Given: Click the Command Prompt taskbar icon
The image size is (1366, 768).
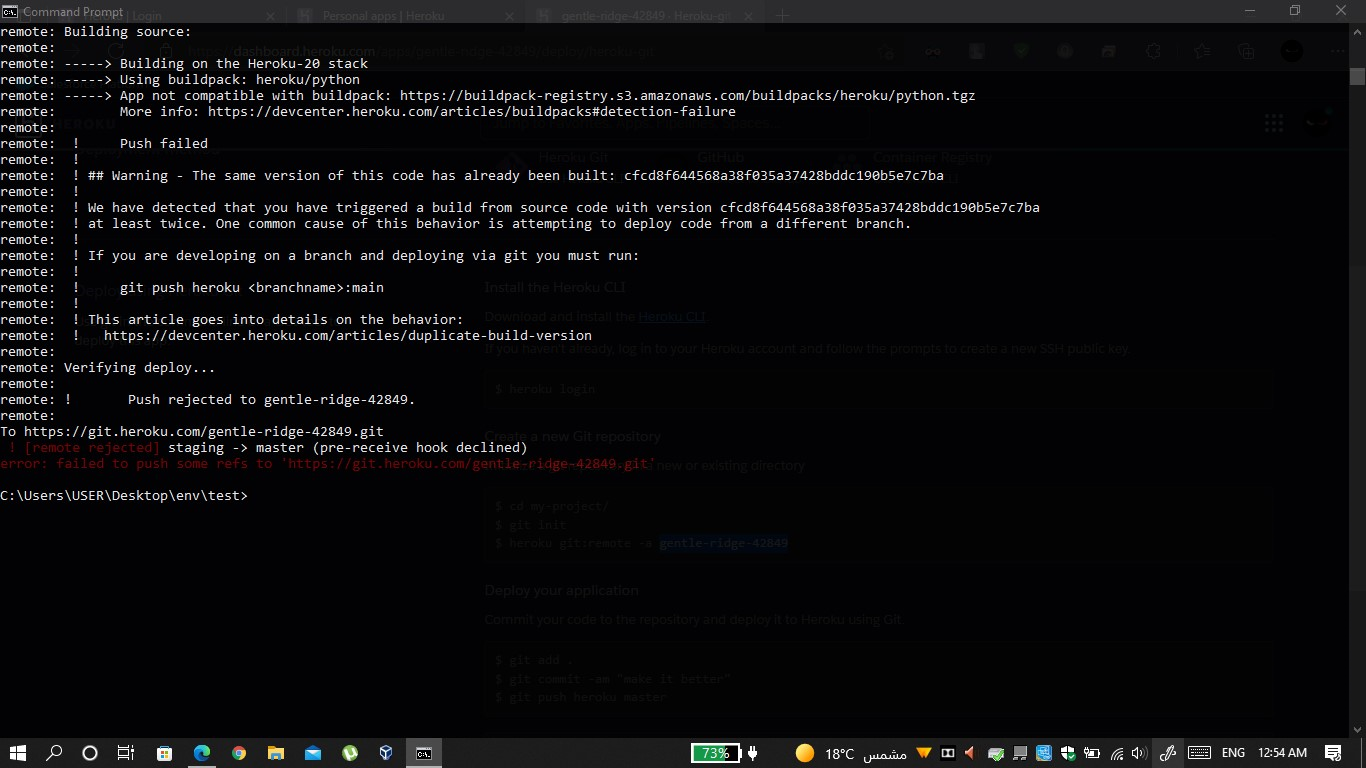Looking at the screenshot, I should pos(423,753).
